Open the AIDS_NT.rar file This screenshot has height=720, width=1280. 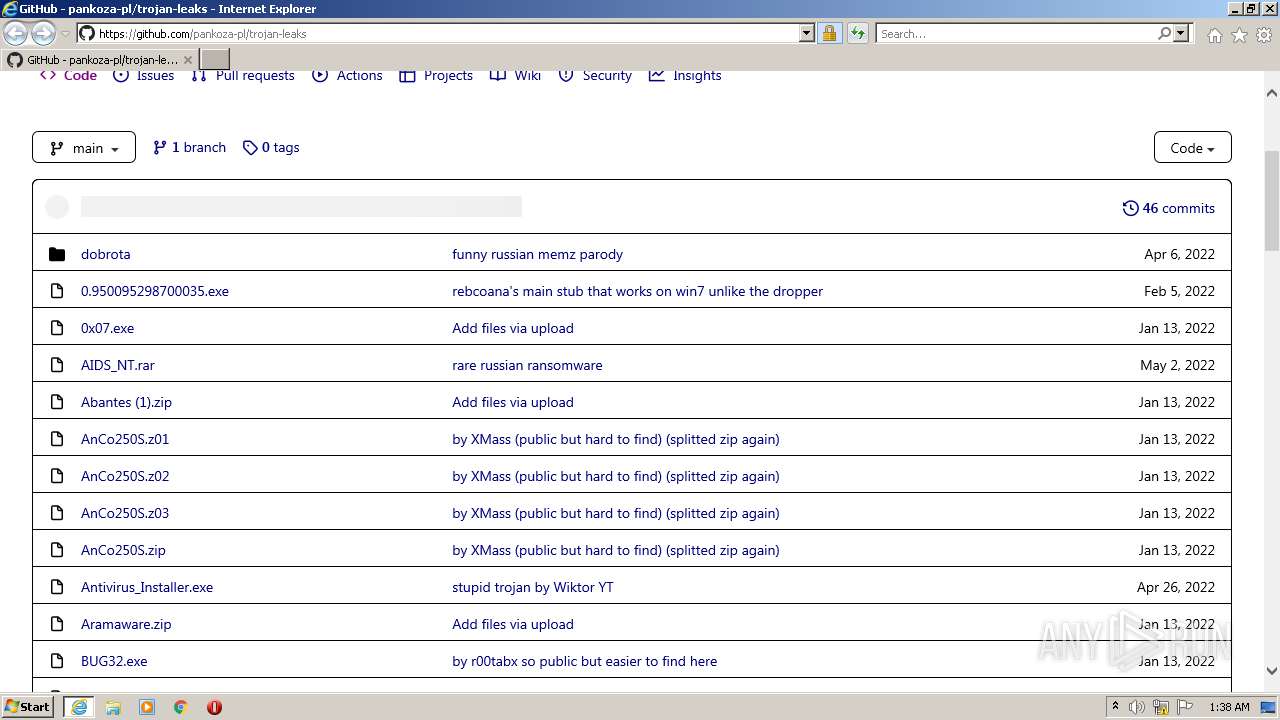(x=118, y=365)
